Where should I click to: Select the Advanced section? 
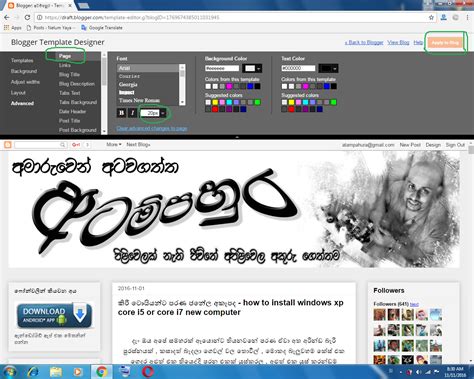[x=22, y=103]
